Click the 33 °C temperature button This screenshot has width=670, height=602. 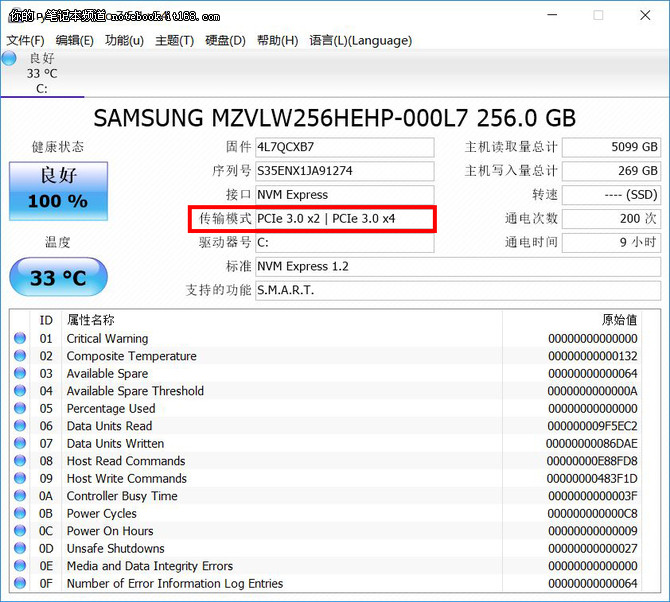[x=59, y=277]
